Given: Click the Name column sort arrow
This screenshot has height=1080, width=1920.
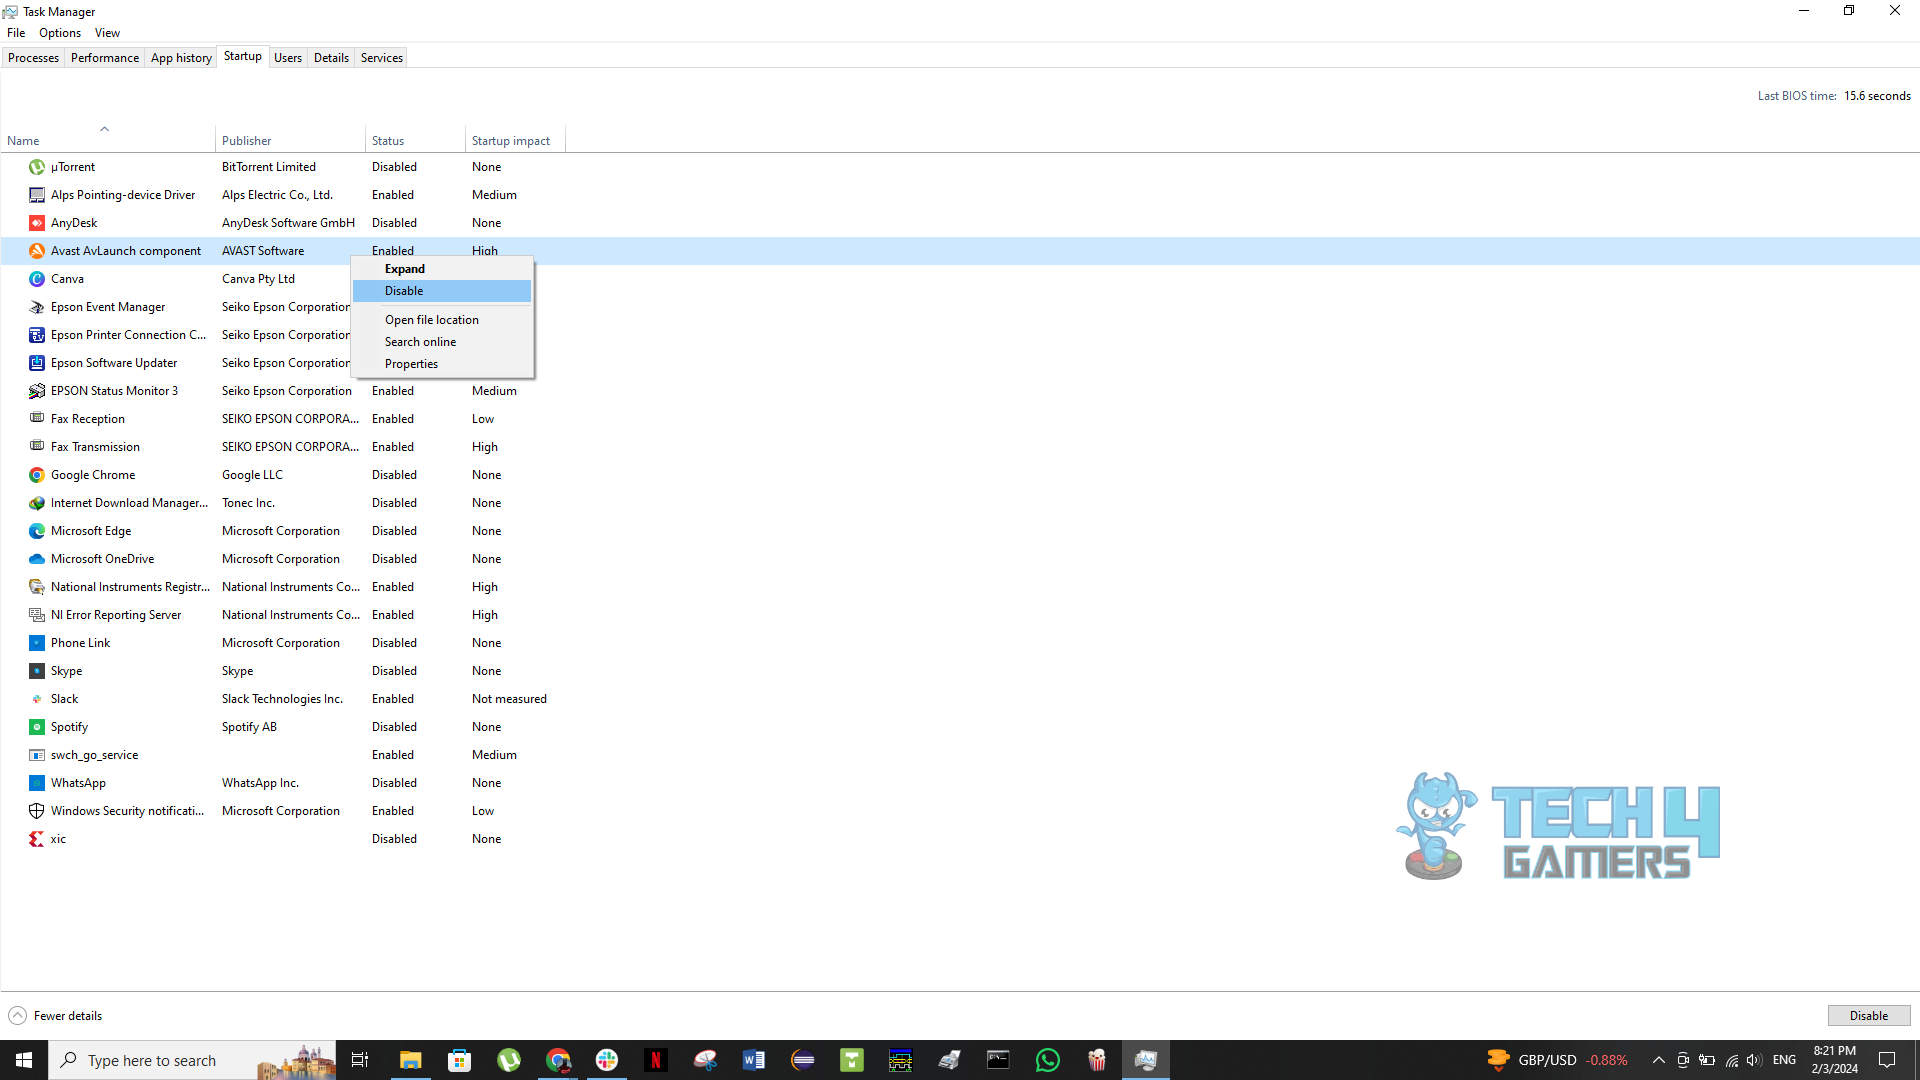Looking at the screenshot, I should (105, 128).
